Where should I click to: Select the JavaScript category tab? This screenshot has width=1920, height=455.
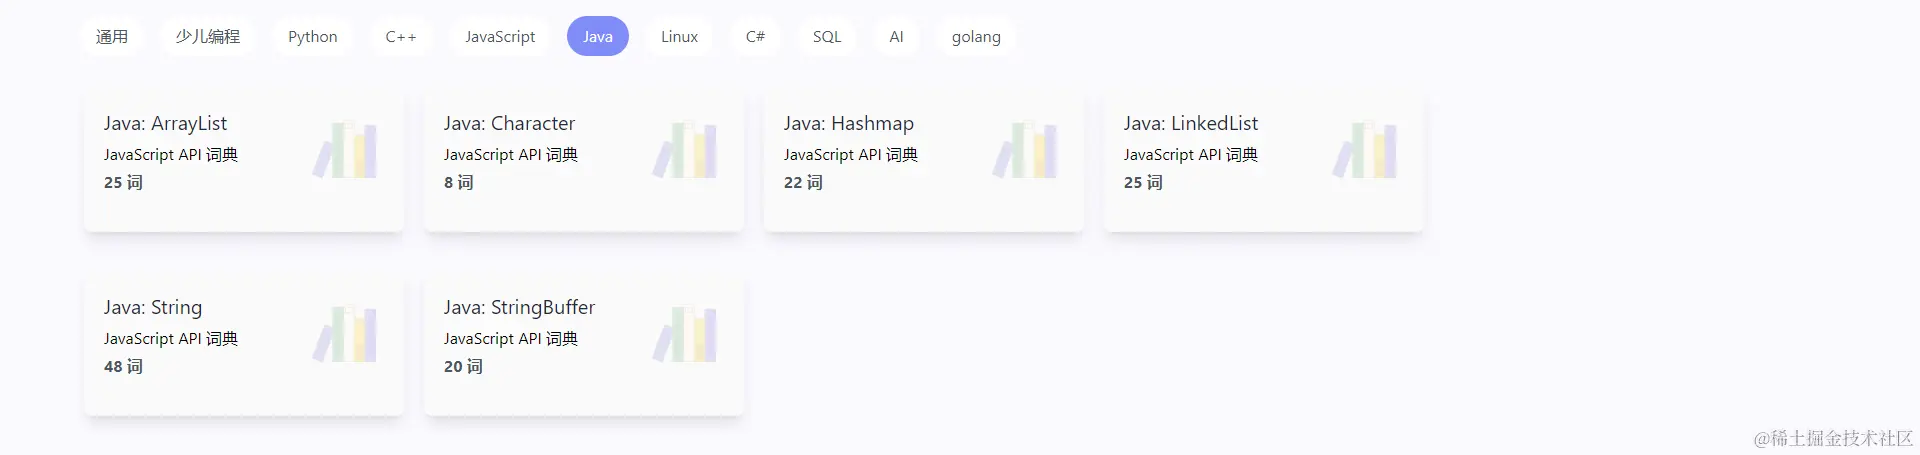500,37
